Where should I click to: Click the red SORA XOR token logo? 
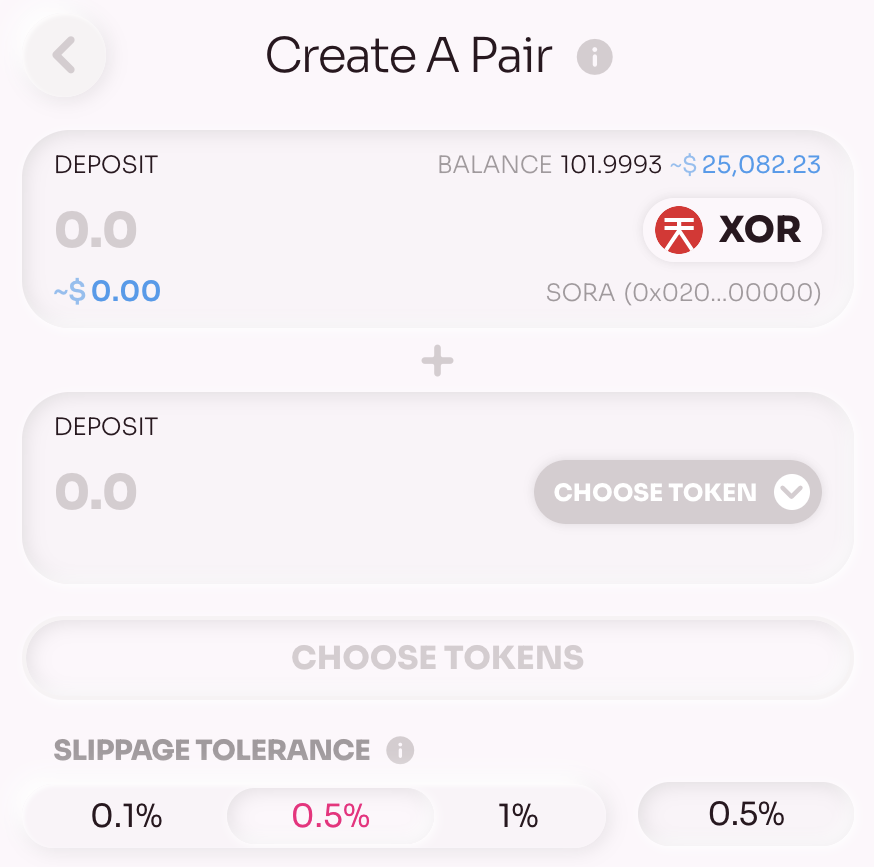(x=678, y=230)
